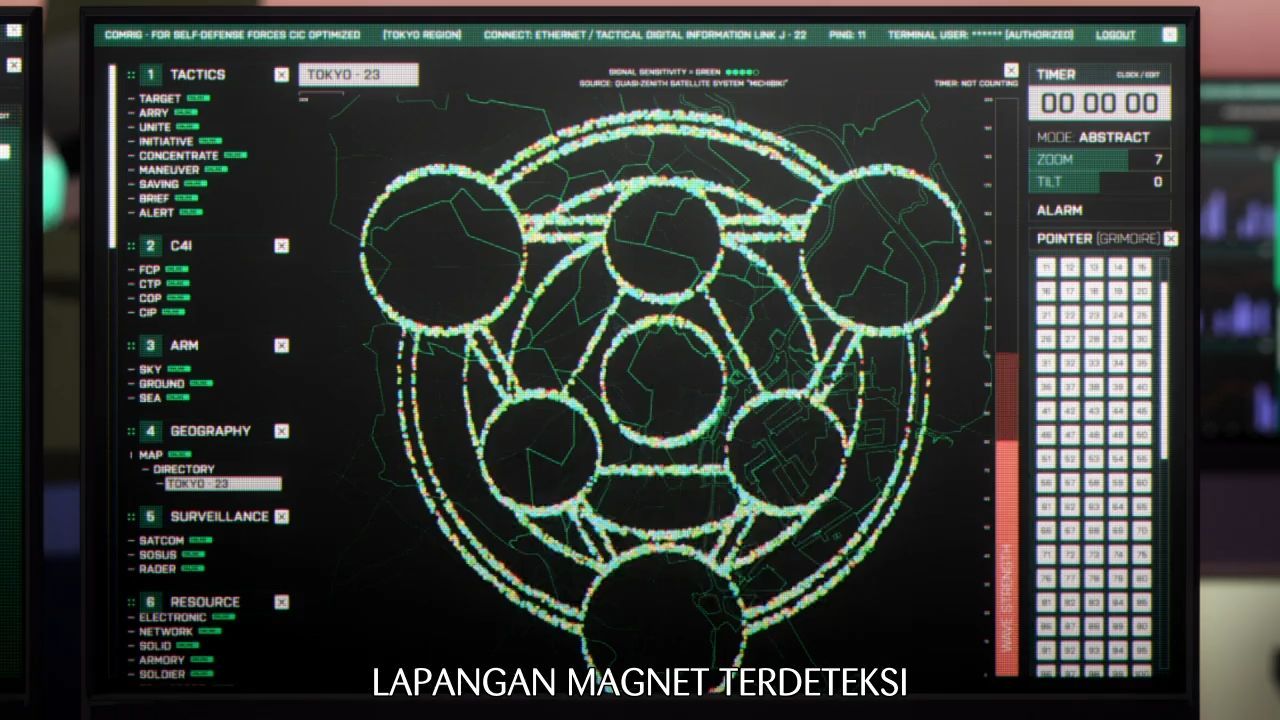1280x720 pixels.
Task: Adjust the TILT level bar
Action: [x=1099, y=182]
